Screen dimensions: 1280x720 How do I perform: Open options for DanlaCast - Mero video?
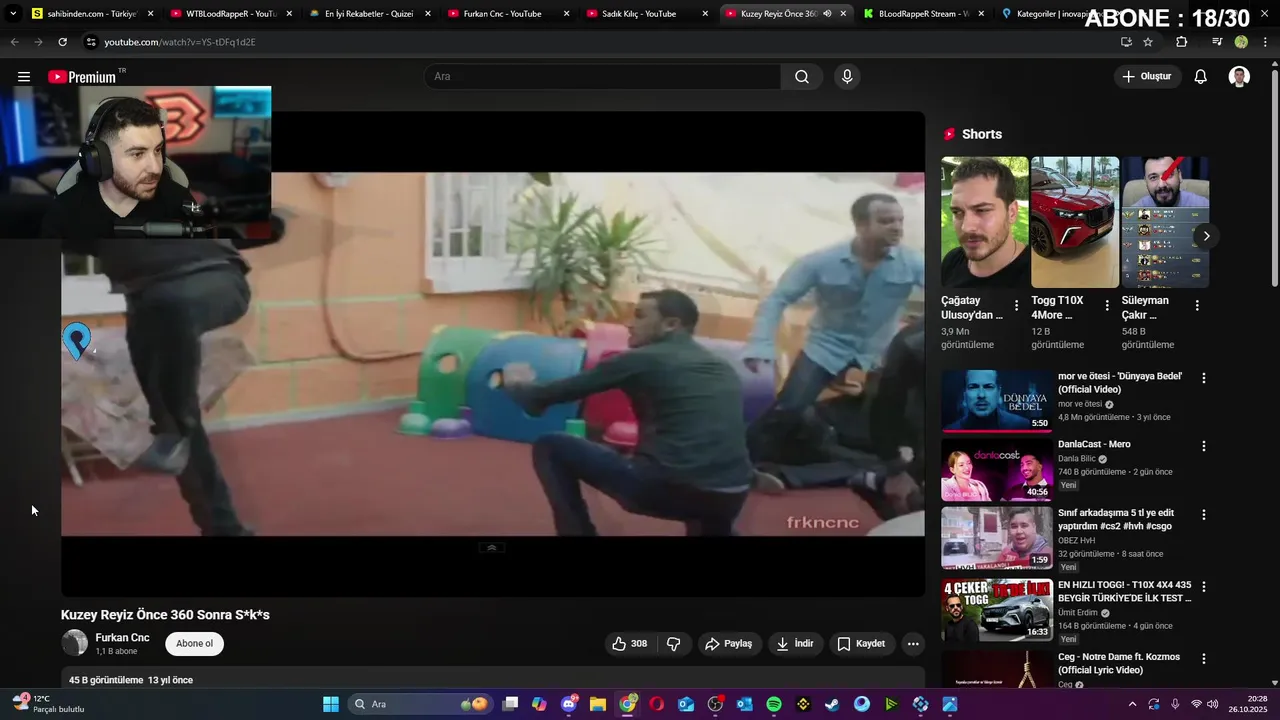(1204, 446)
